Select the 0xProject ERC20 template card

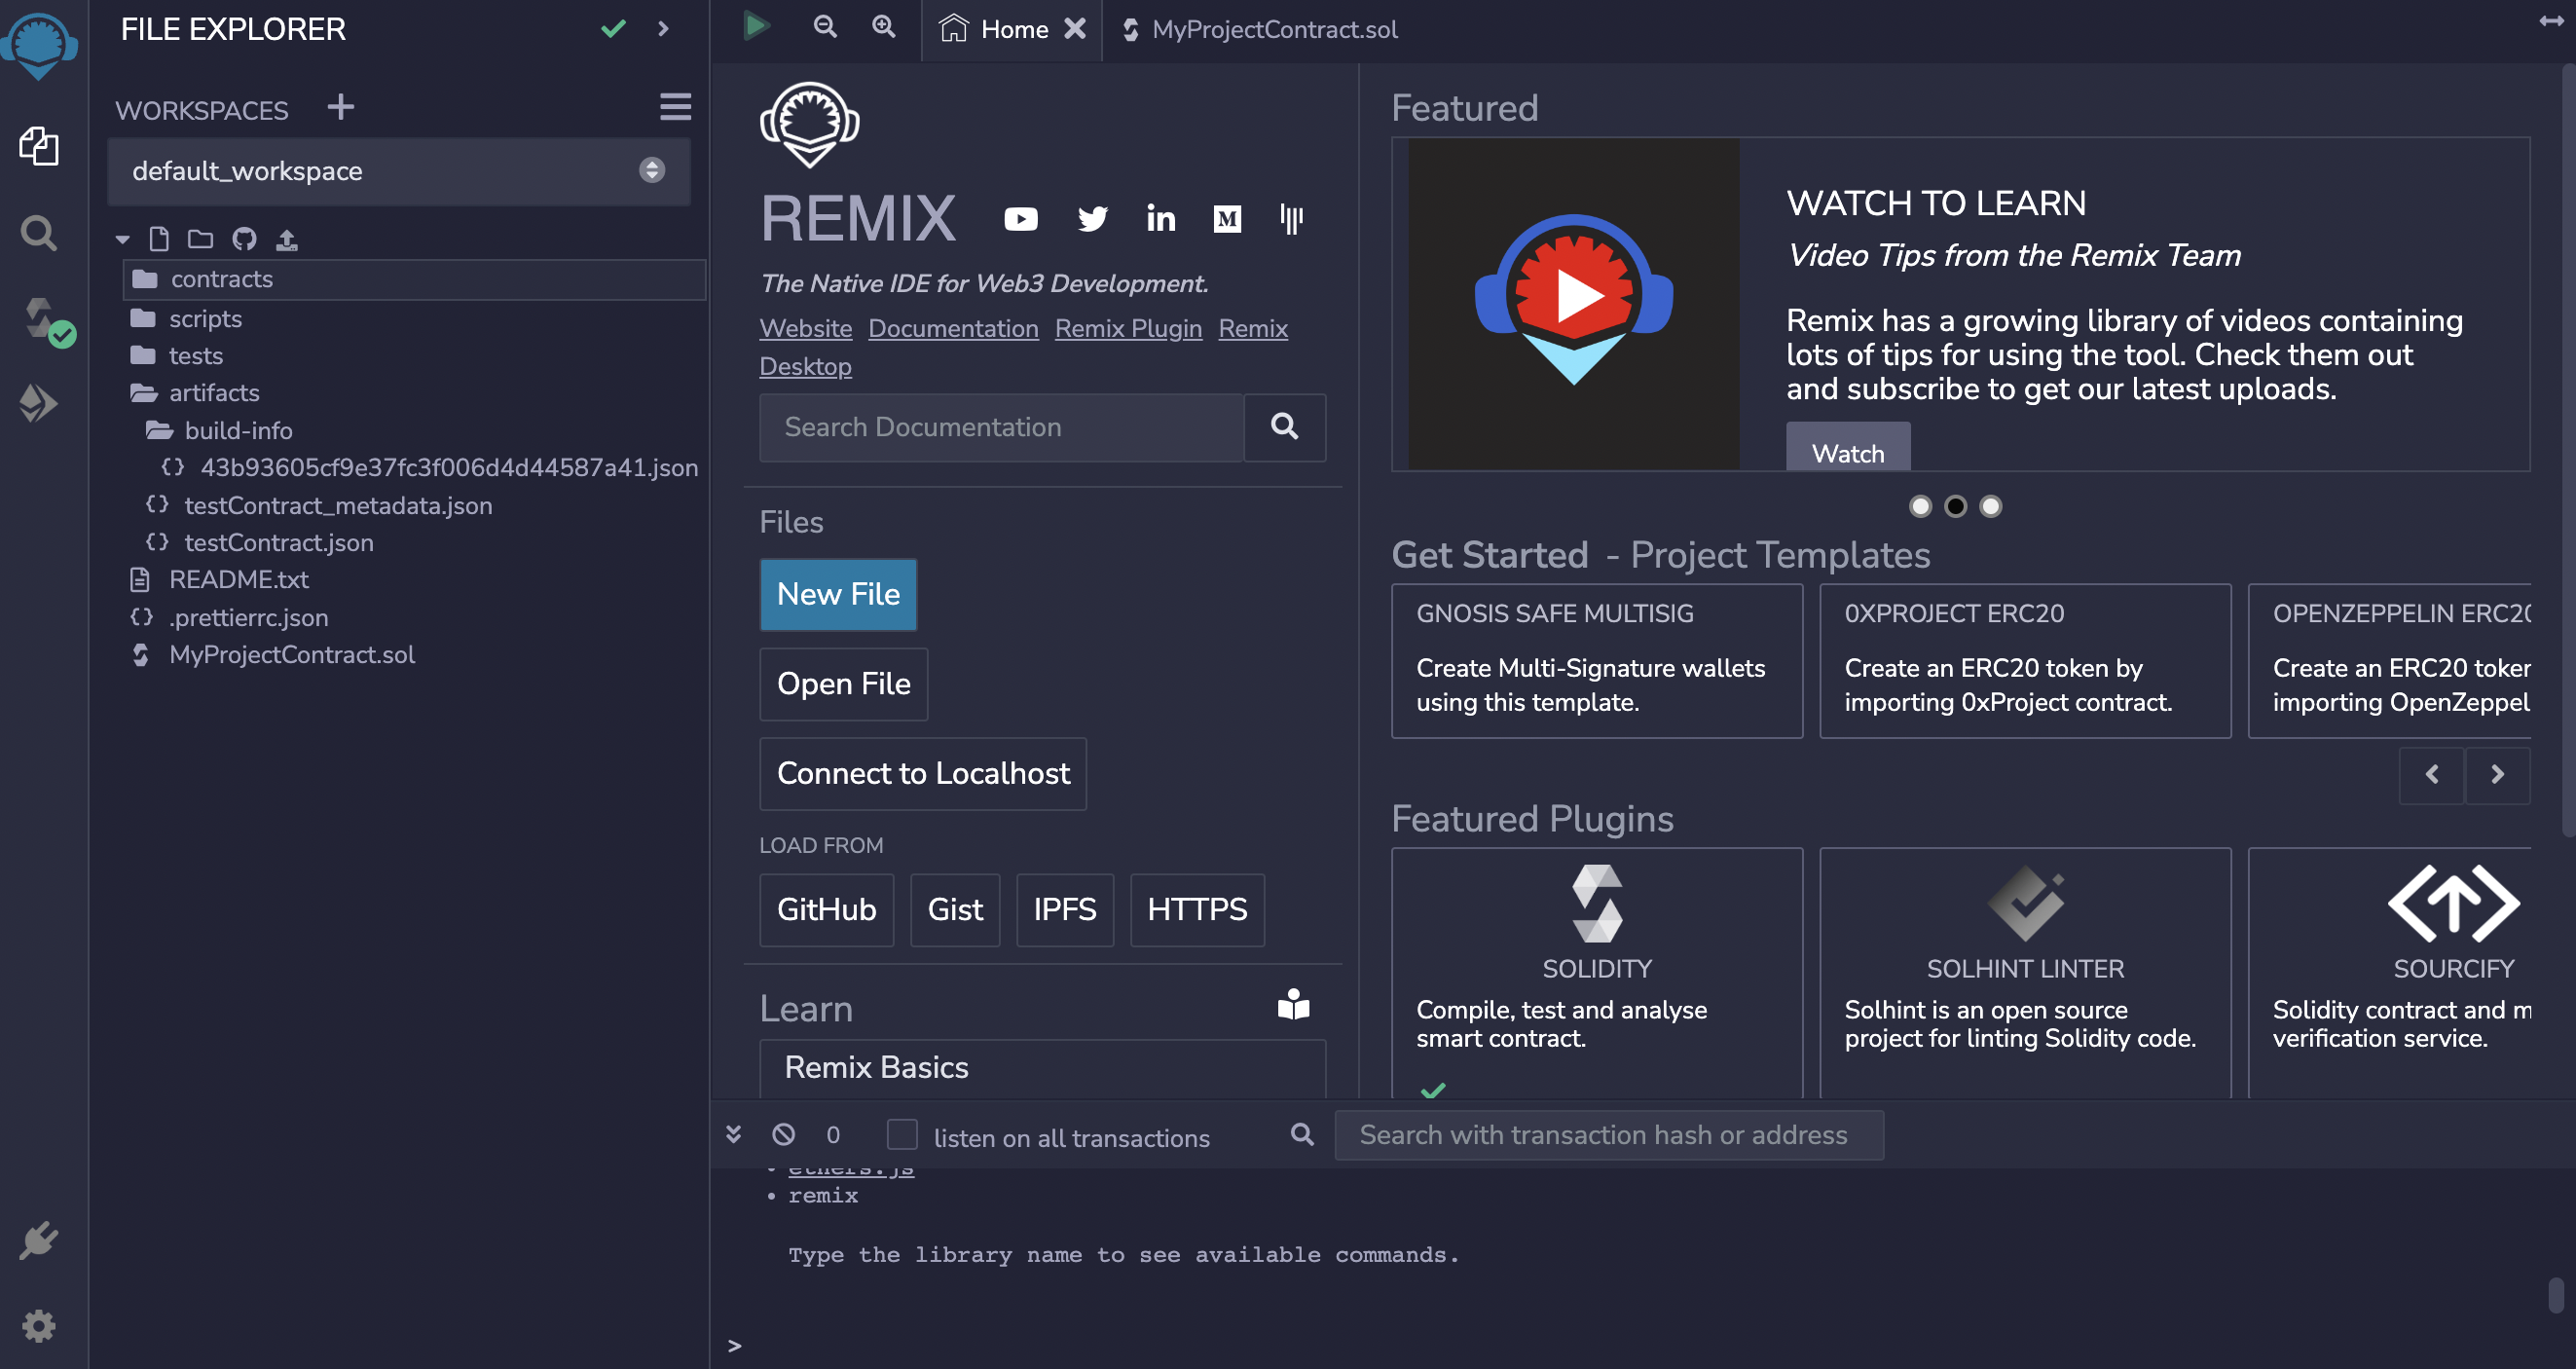tap(2025, 661)
